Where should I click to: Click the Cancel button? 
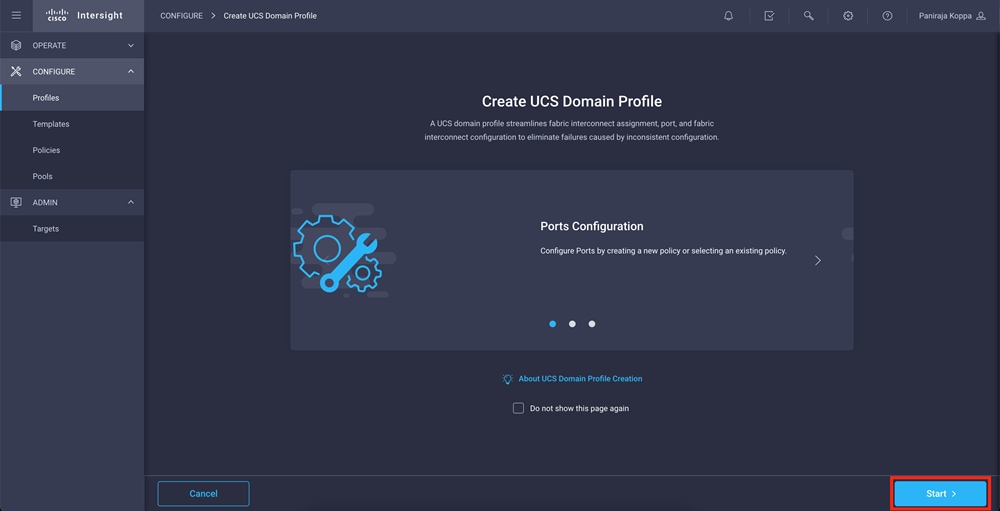pos(203,494)
